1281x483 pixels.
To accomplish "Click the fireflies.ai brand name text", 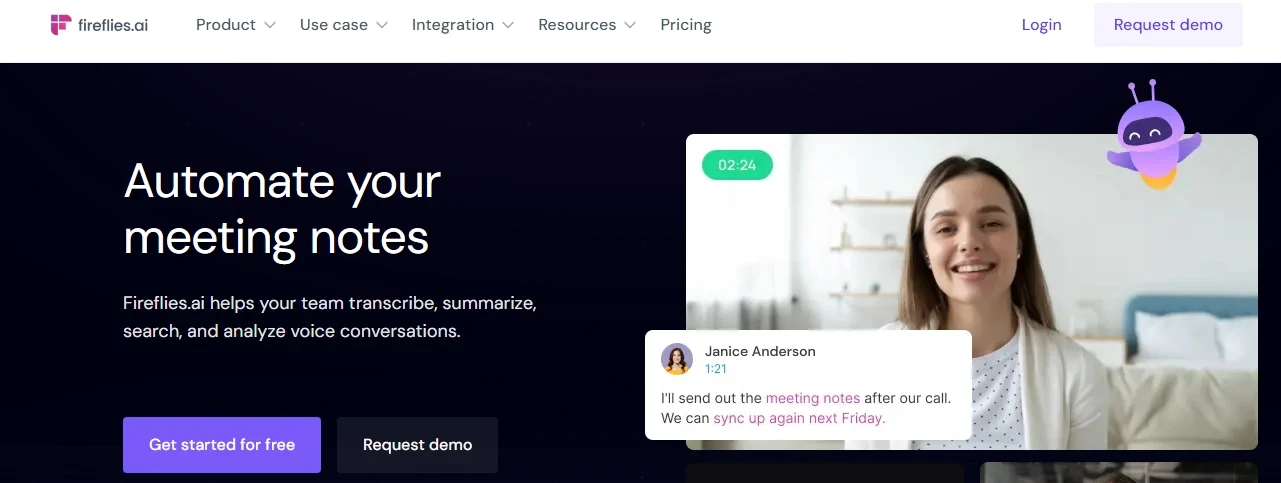I will (113, 25).
